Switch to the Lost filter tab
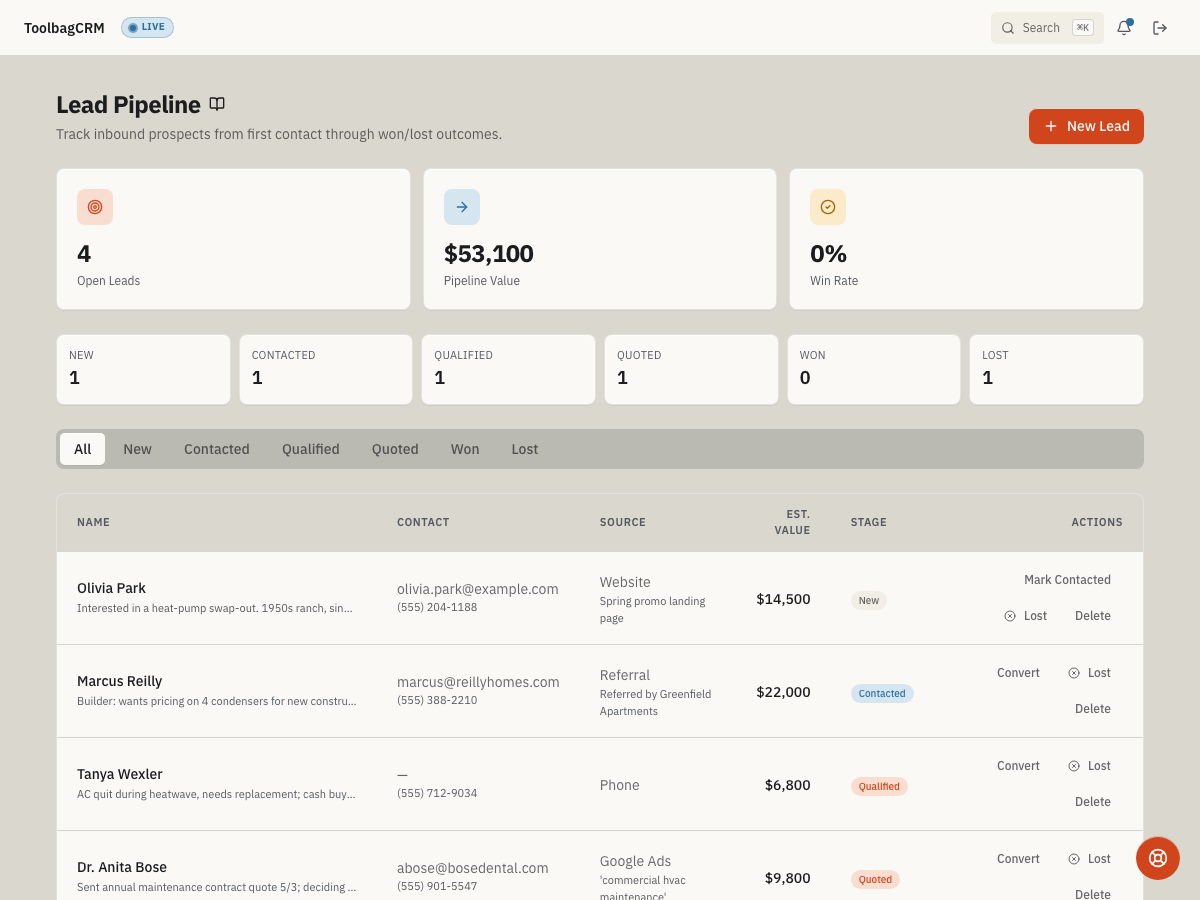The image size is (1200, 900). [x=525, y=449]
